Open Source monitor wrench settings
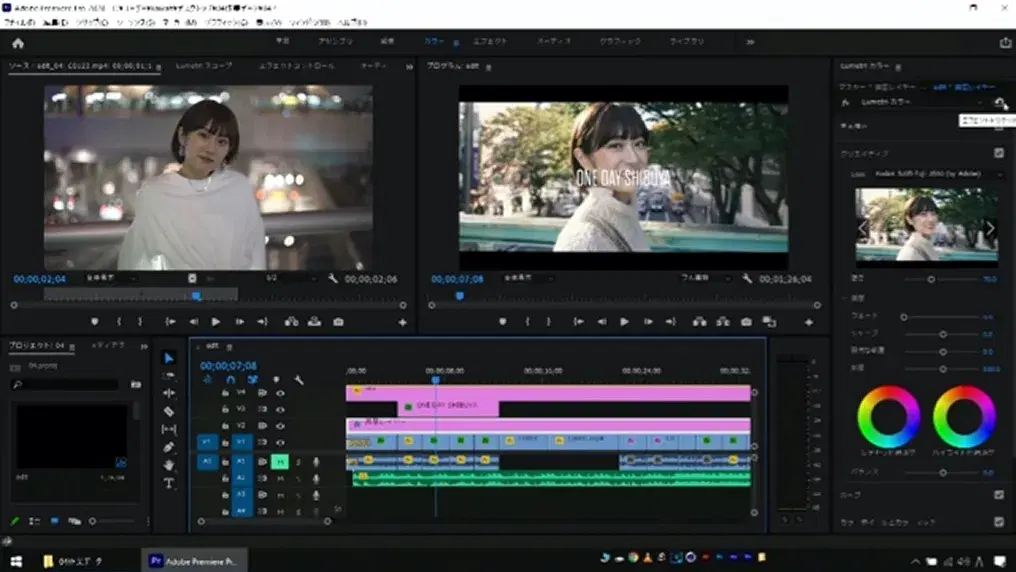 click(332, 279)
